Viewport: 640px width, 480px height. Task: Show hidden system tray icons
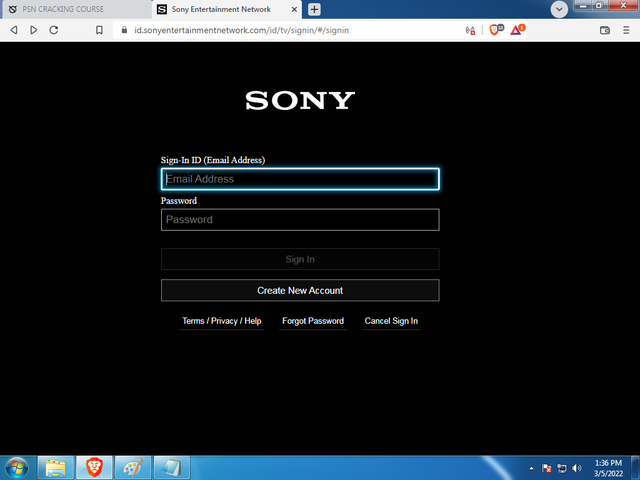(x=531, y=468)
